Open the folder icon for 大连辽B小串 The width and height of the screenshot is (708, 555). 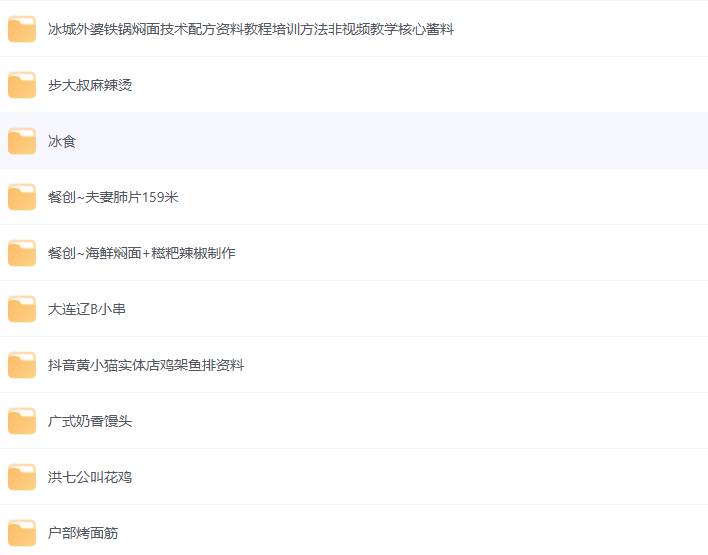pos(22,310)
